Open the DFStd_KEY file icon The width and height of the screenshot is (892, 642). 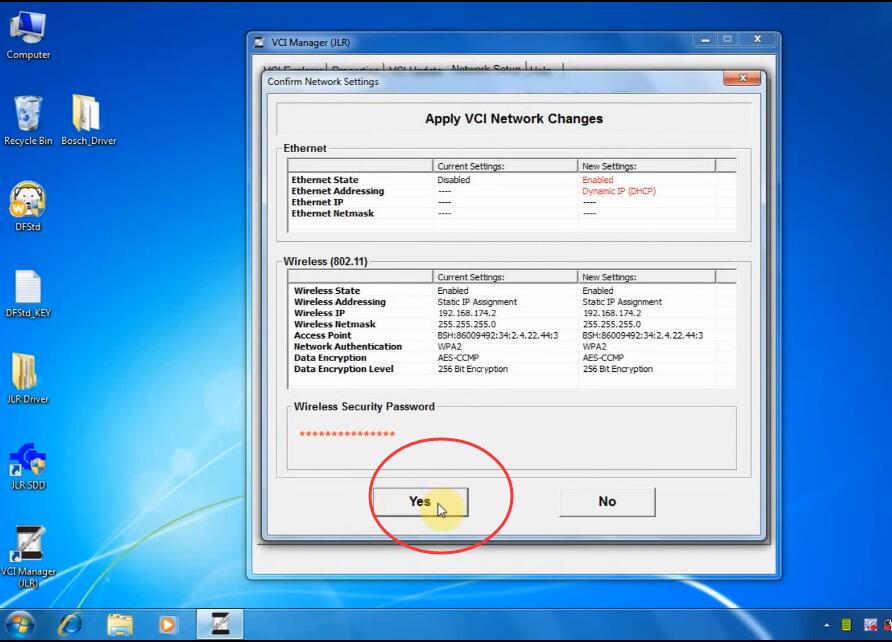pyautogui.click(x=28, y=293)
